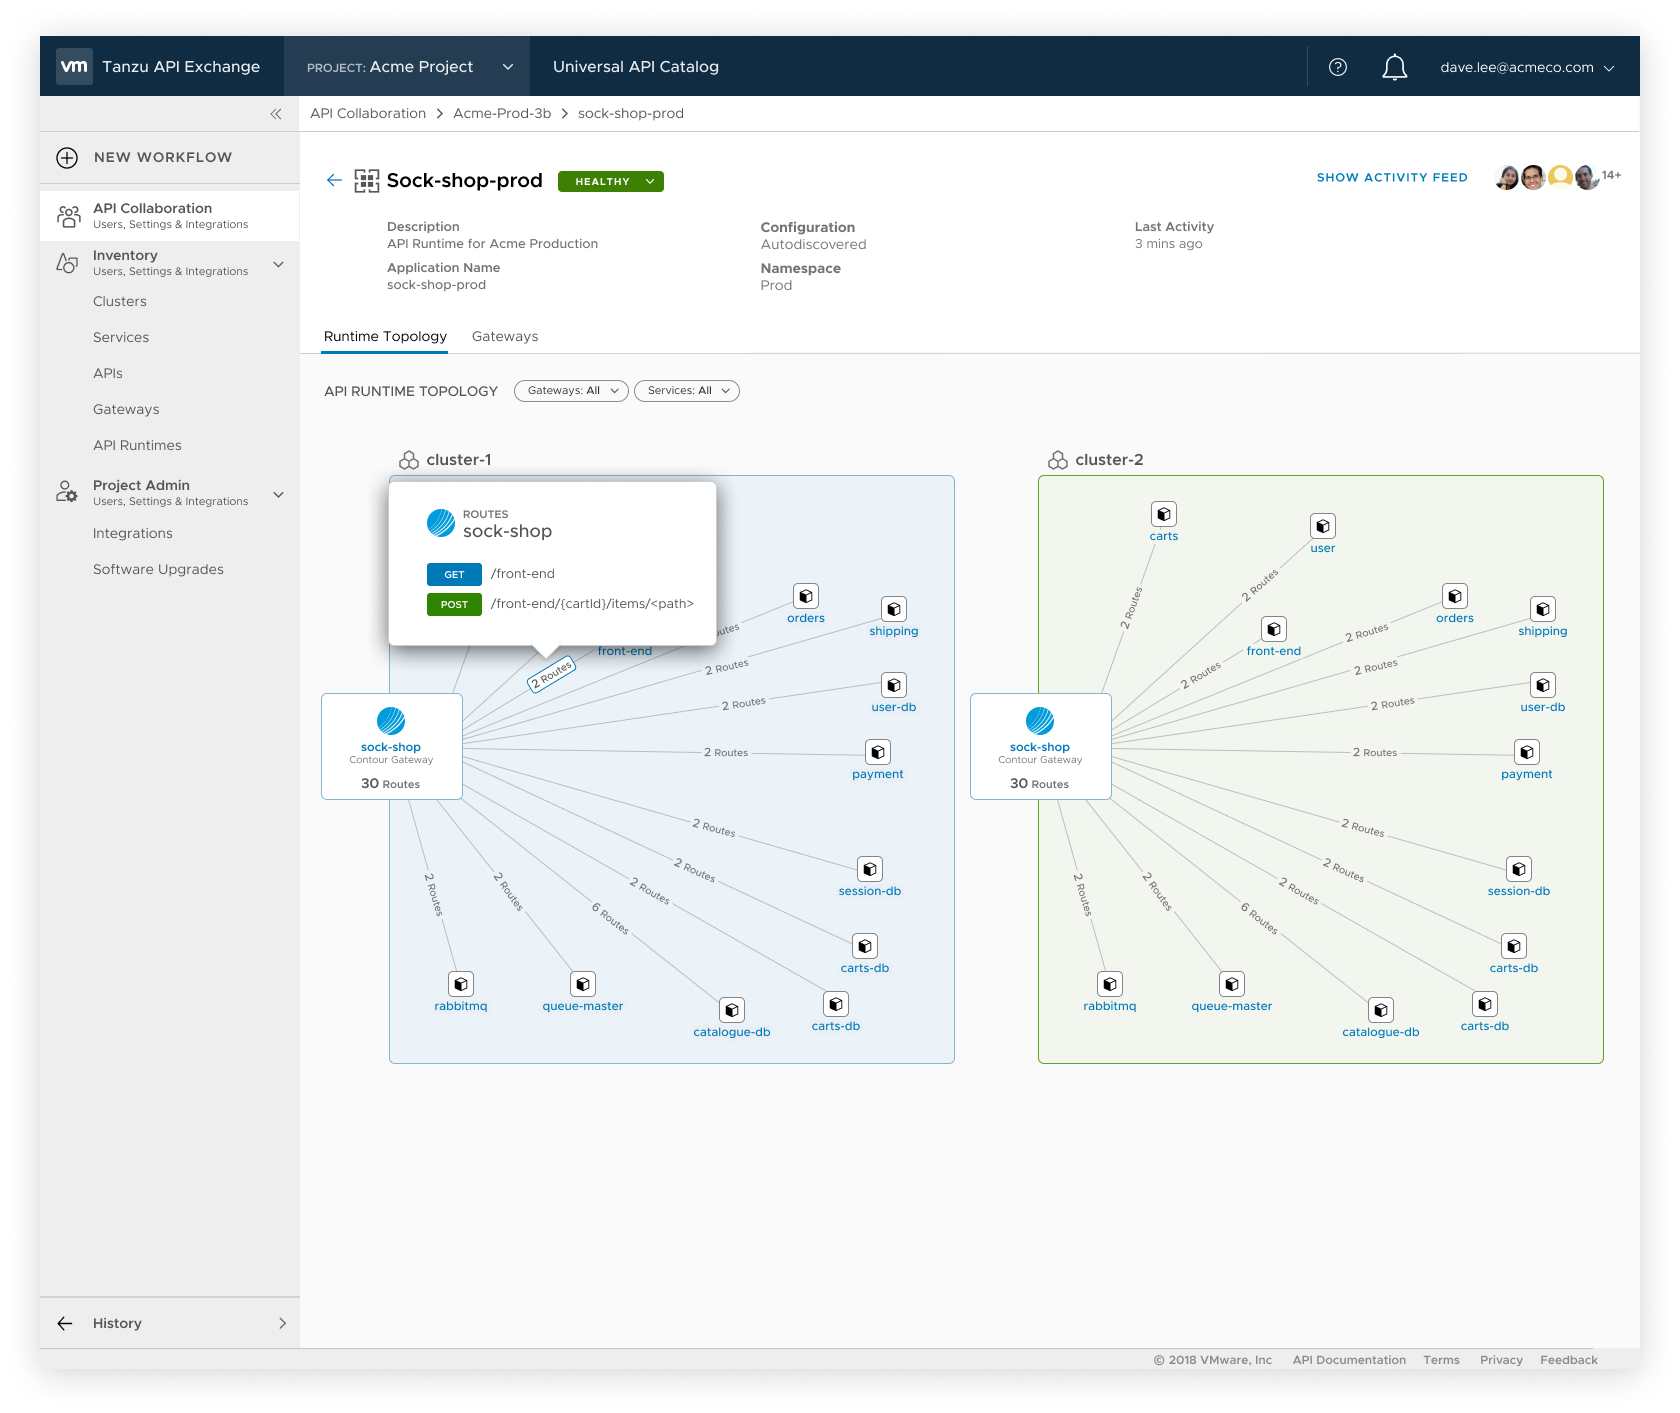1680x1413 pixels.
Task: Select the carts-db node beside catalogue-db in cluster-2
Action: pyautogui.click(x=1485, y=1004)
